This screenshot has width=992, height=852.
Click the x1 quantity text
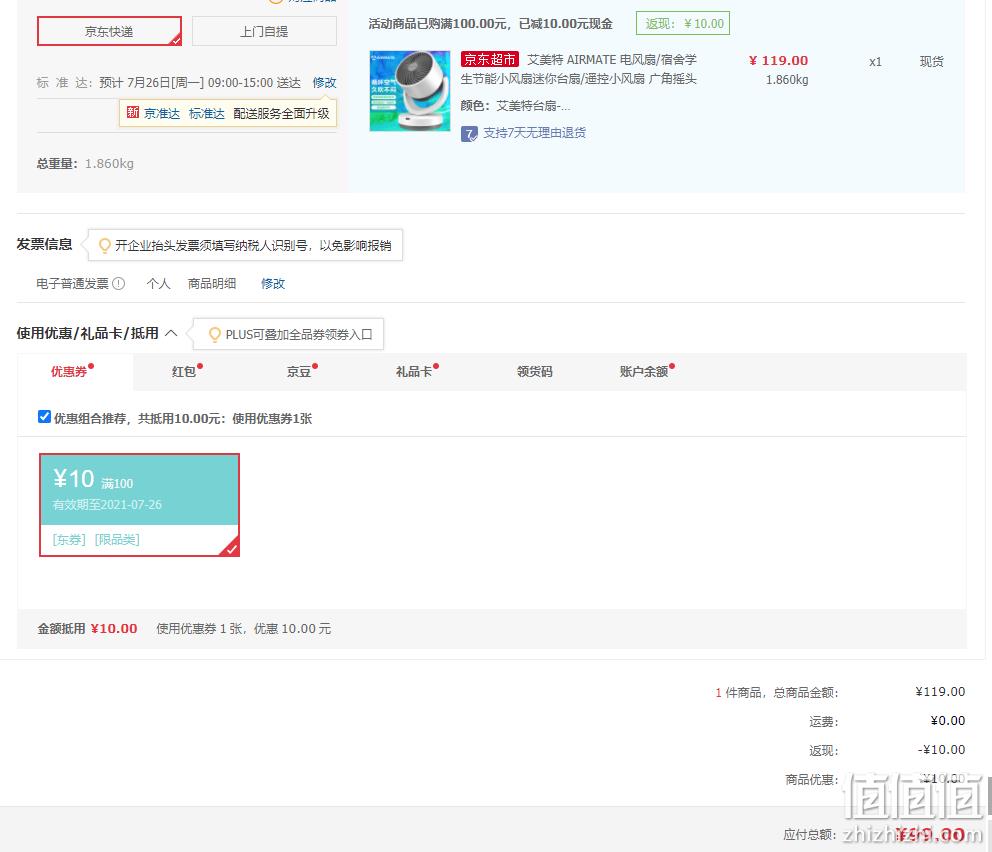(x=875, y=62)
